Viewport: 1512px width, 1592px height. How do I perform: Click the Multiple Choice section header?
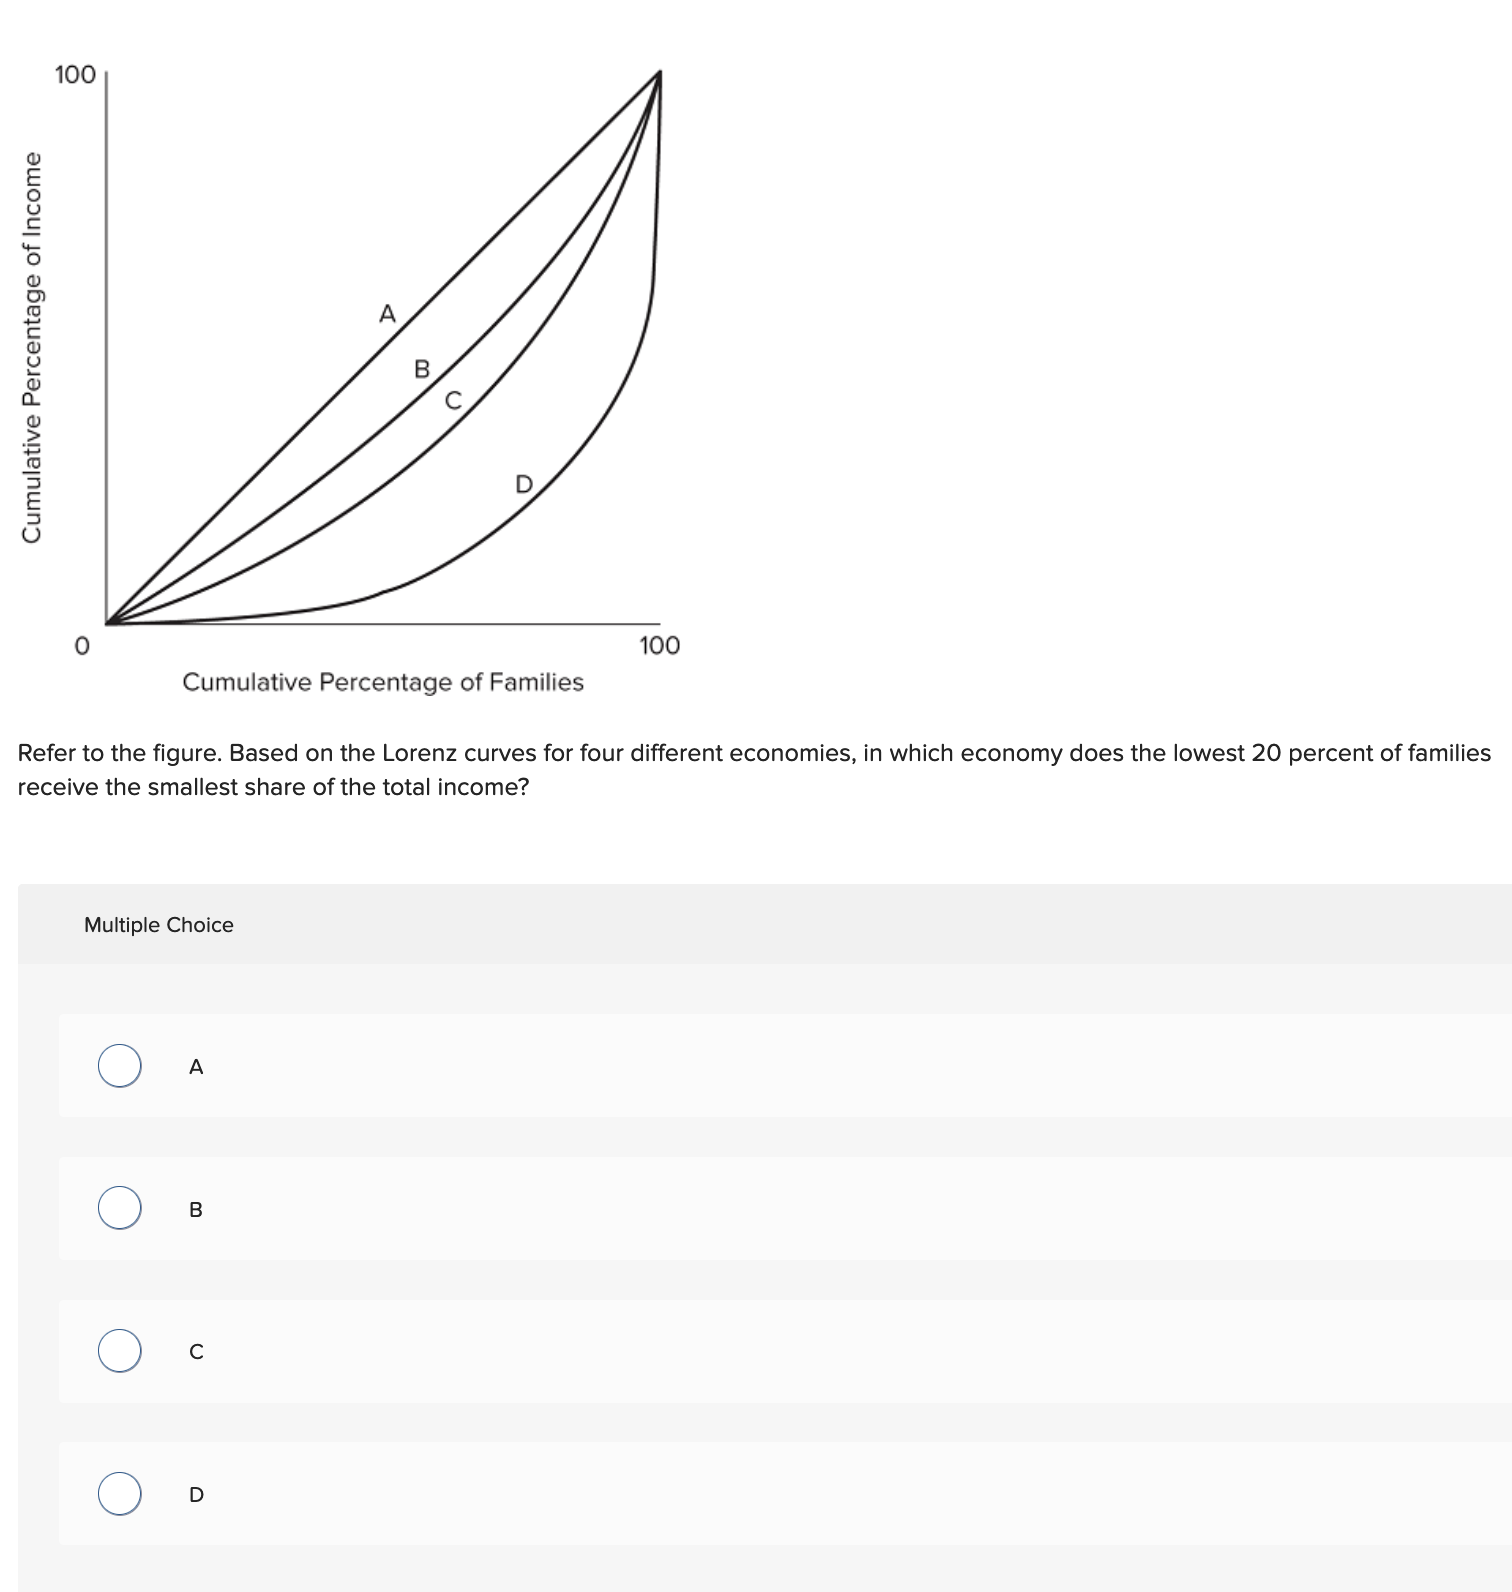158,925
